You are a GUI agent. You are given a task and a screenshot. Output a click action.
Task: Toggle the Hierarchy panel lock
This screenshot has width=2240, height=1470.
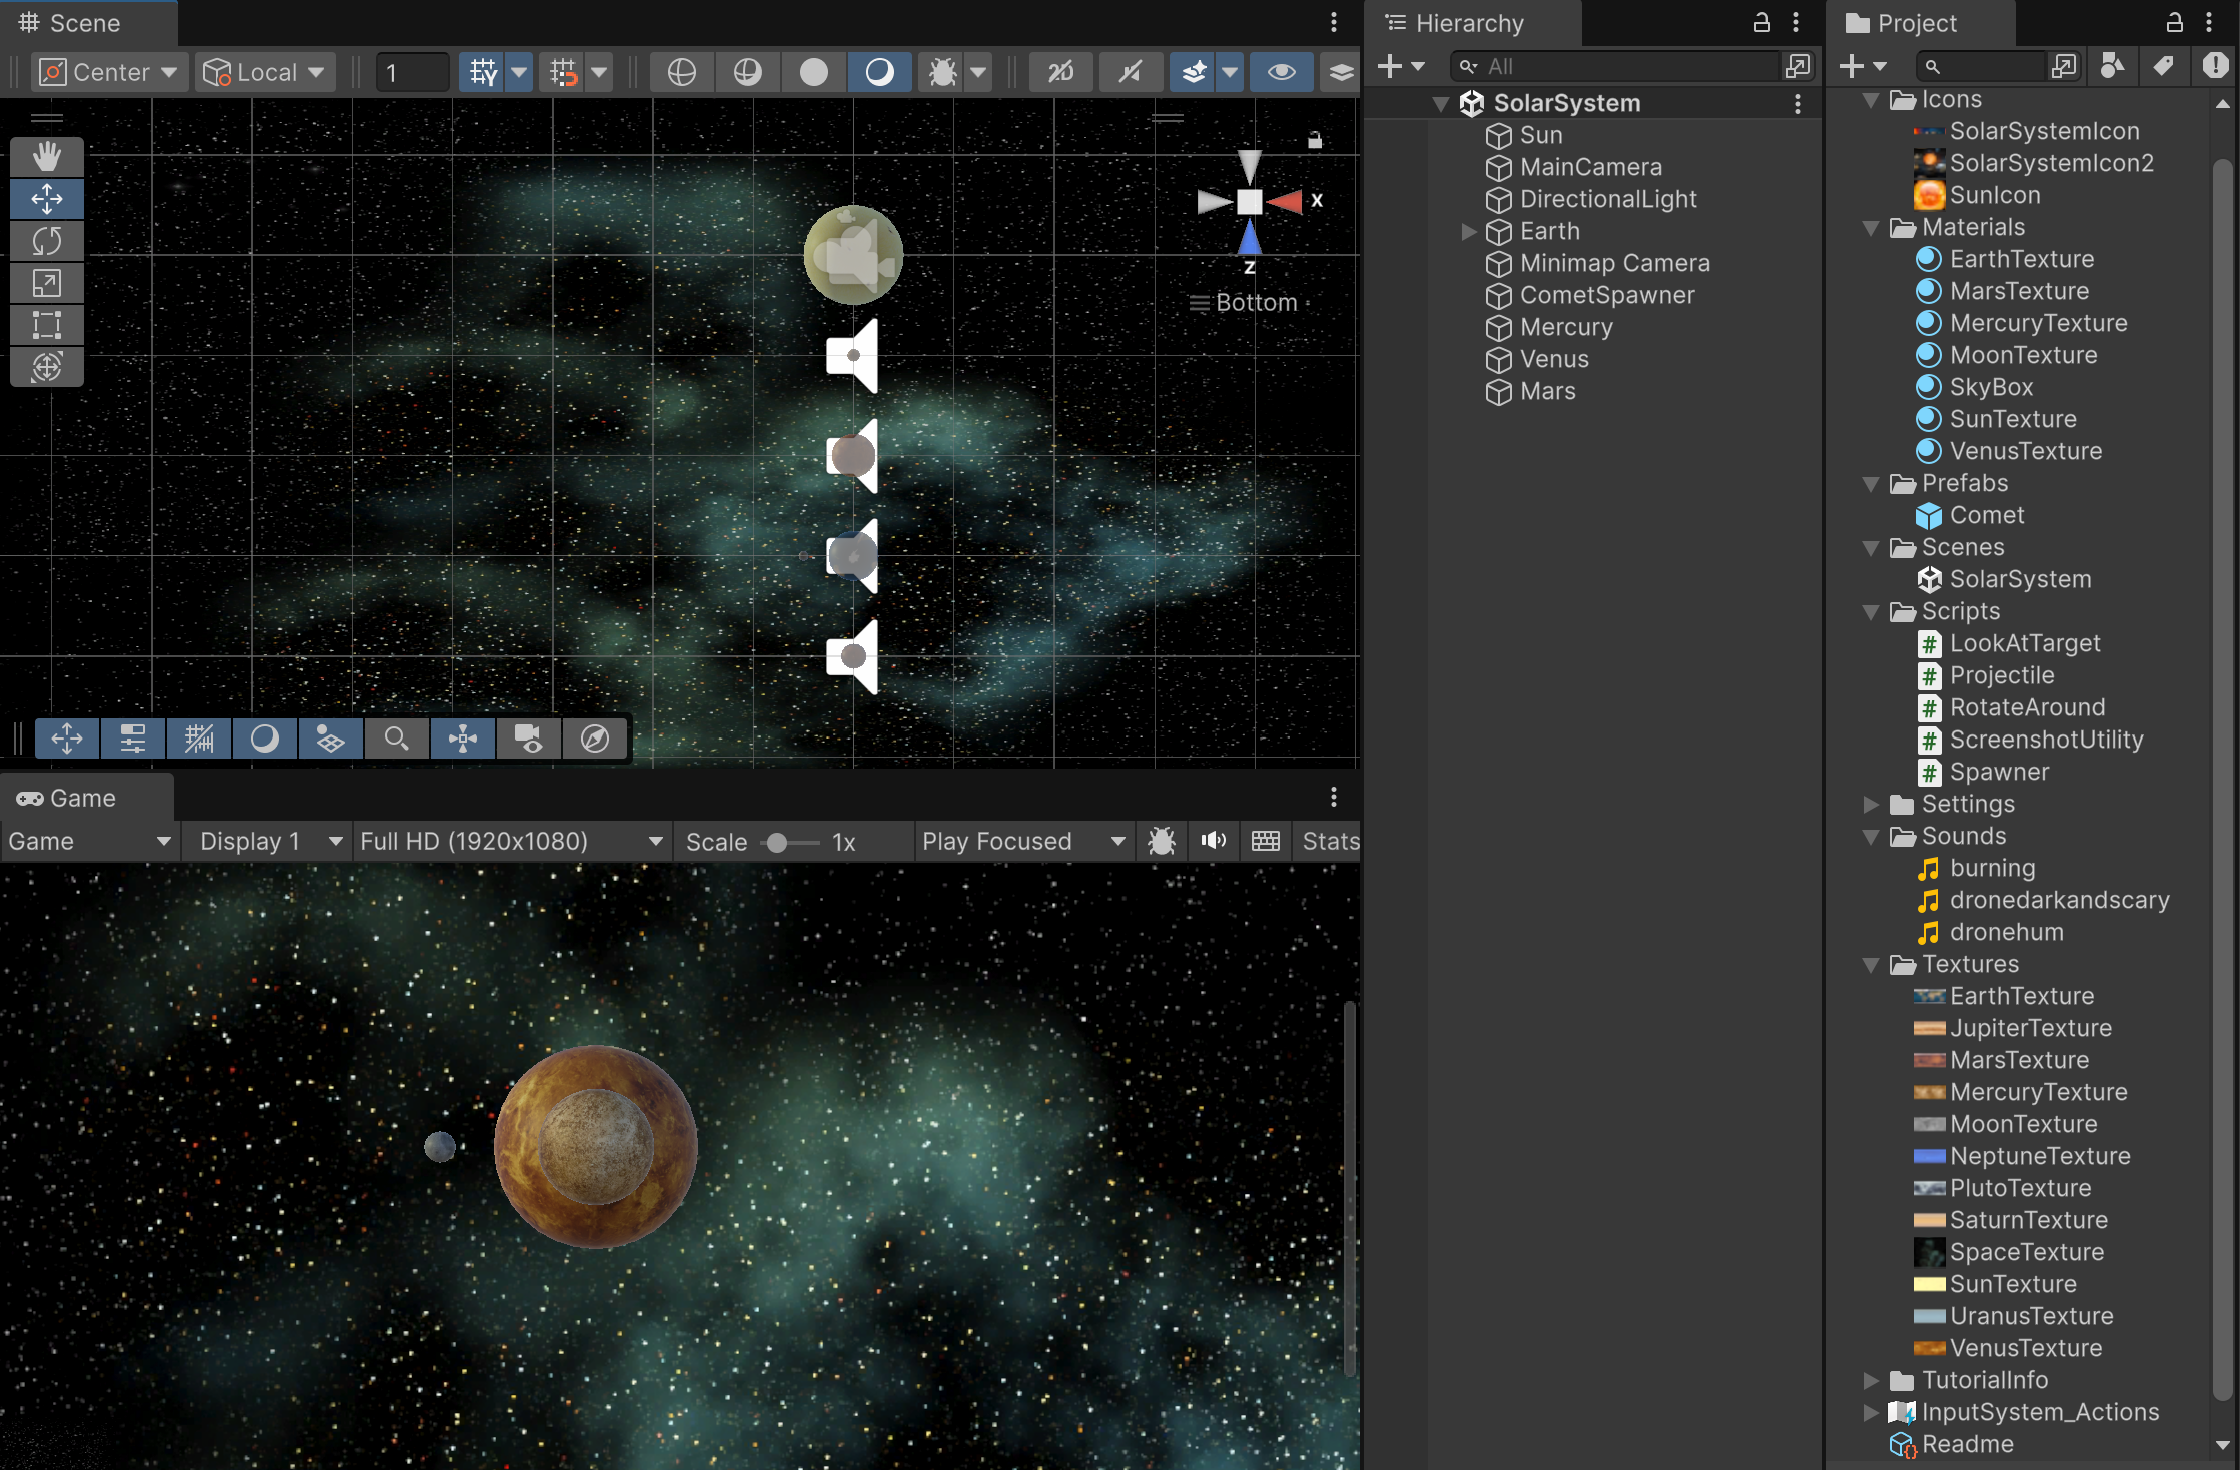point(1761,22)
